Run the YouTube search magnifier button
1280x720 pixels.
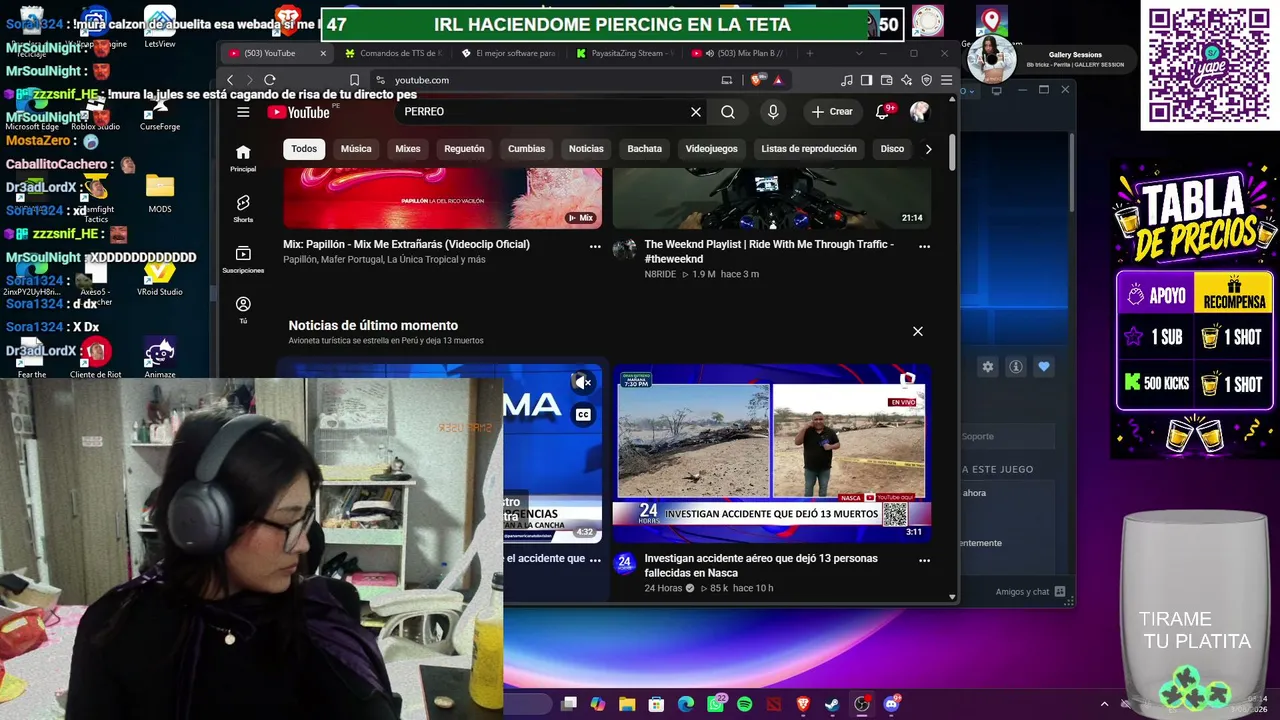pos(728,112)
